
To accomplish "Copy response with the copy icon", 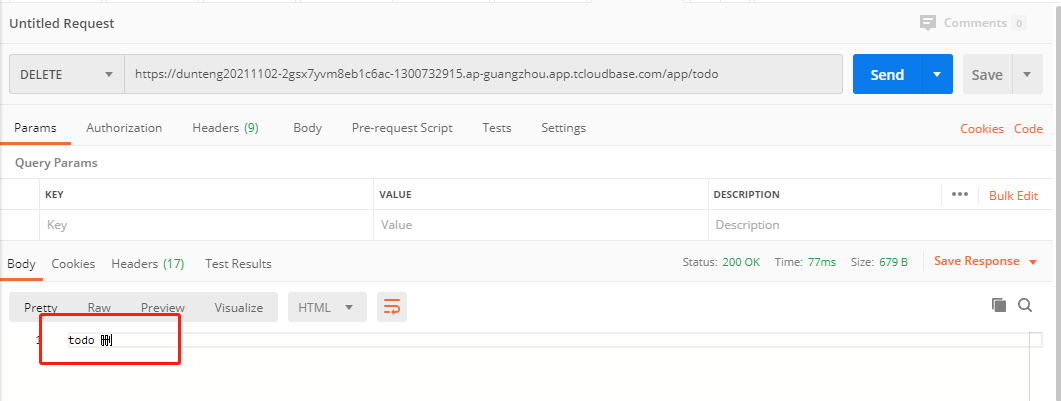I will [x=999, y=305].
